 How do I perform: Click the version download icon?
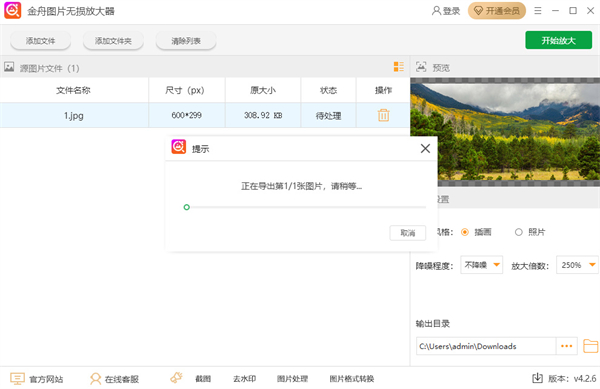(x=537, y=378)
